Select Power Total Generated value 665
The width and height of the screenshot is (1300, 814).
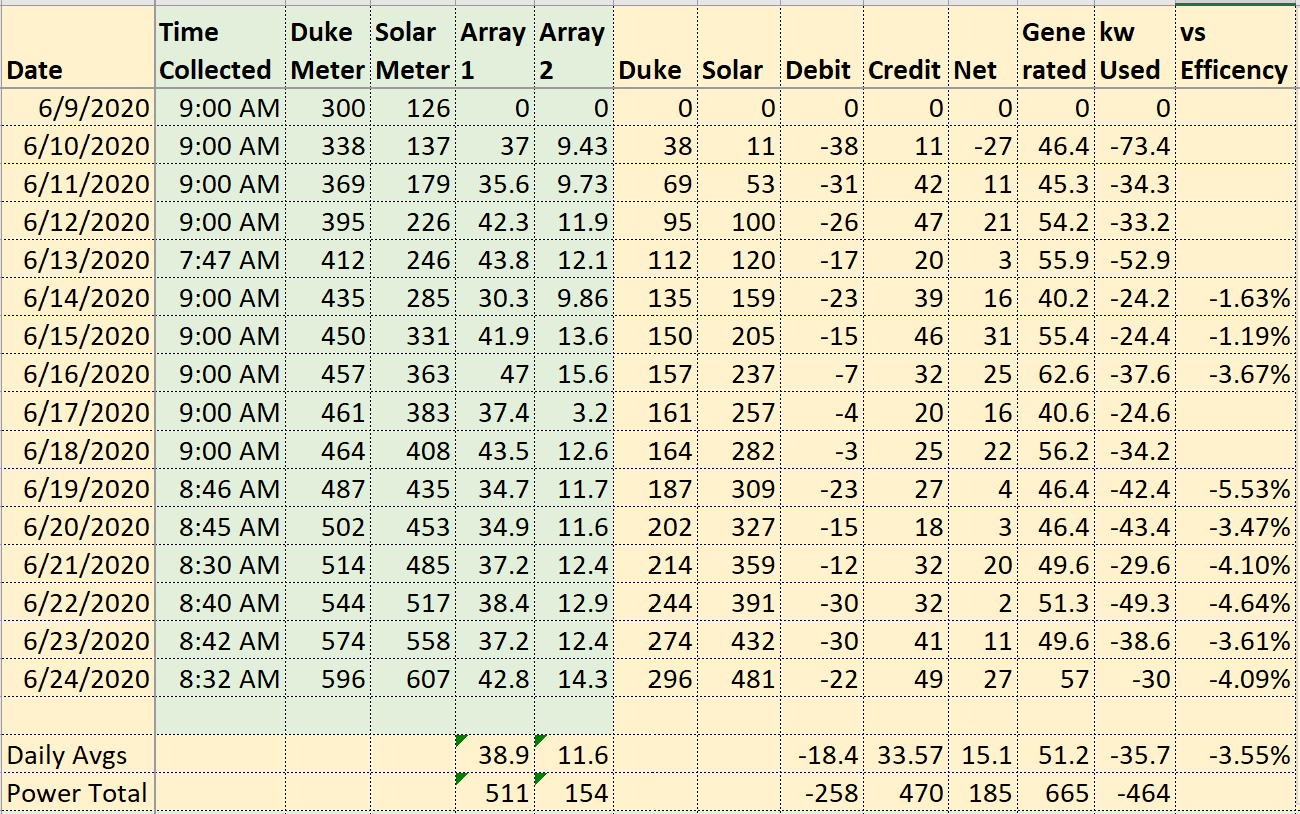1056,792
